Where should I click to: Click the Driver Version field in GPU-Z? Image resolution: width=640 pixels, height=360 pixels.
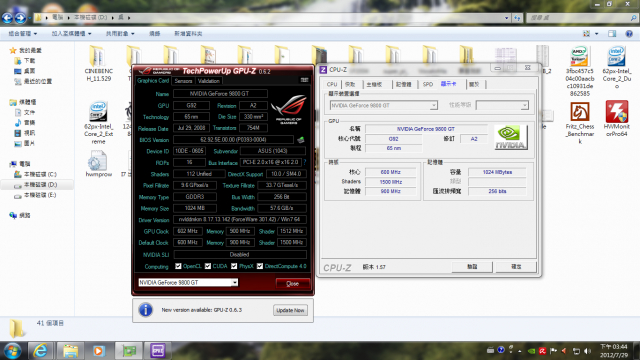[240, 219]
